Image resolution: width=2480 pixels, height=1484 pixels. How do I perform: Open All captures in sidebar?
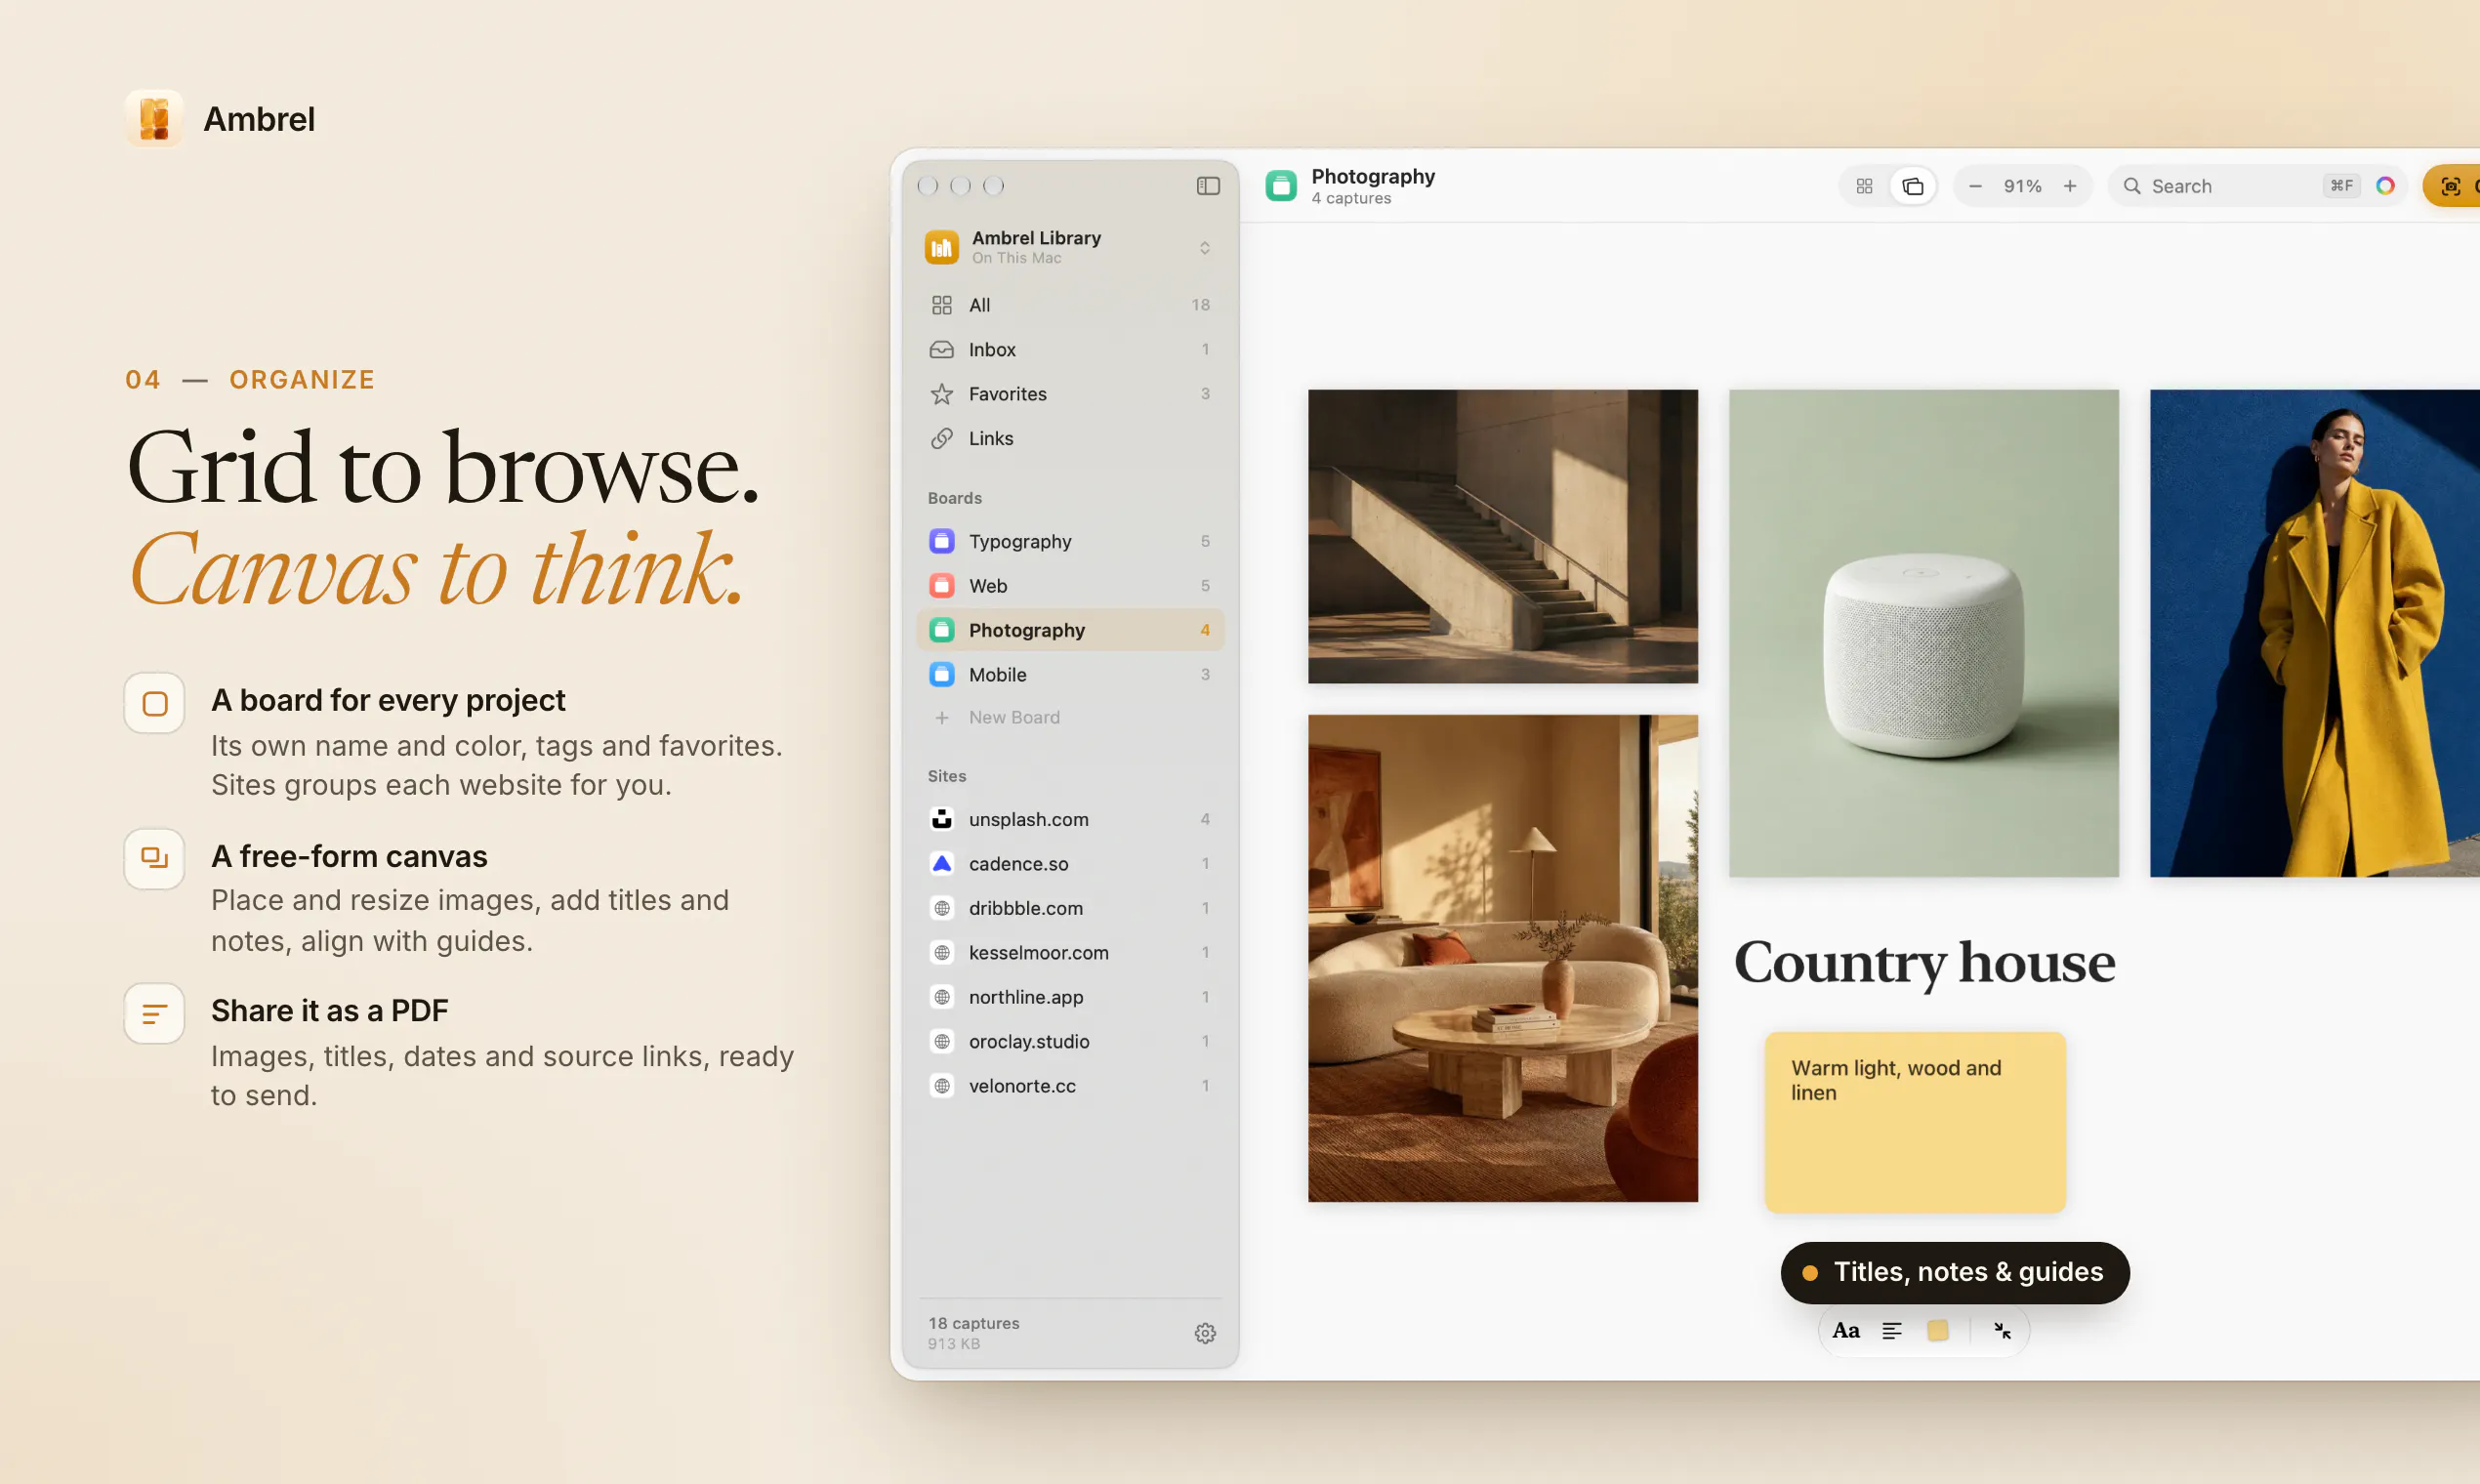(x=1069, y=305)
